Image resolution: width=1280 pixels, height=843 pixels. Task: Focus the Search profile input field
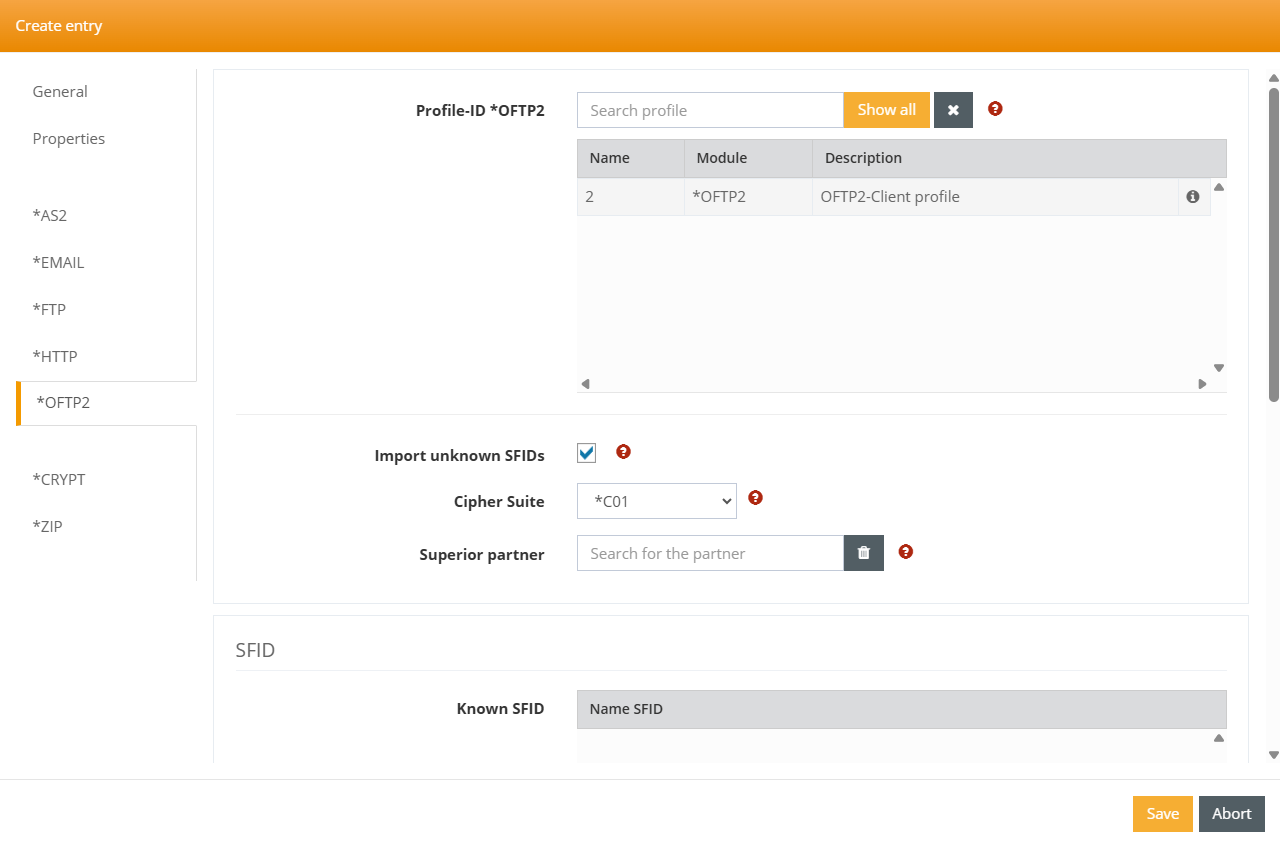pos(710,110)
